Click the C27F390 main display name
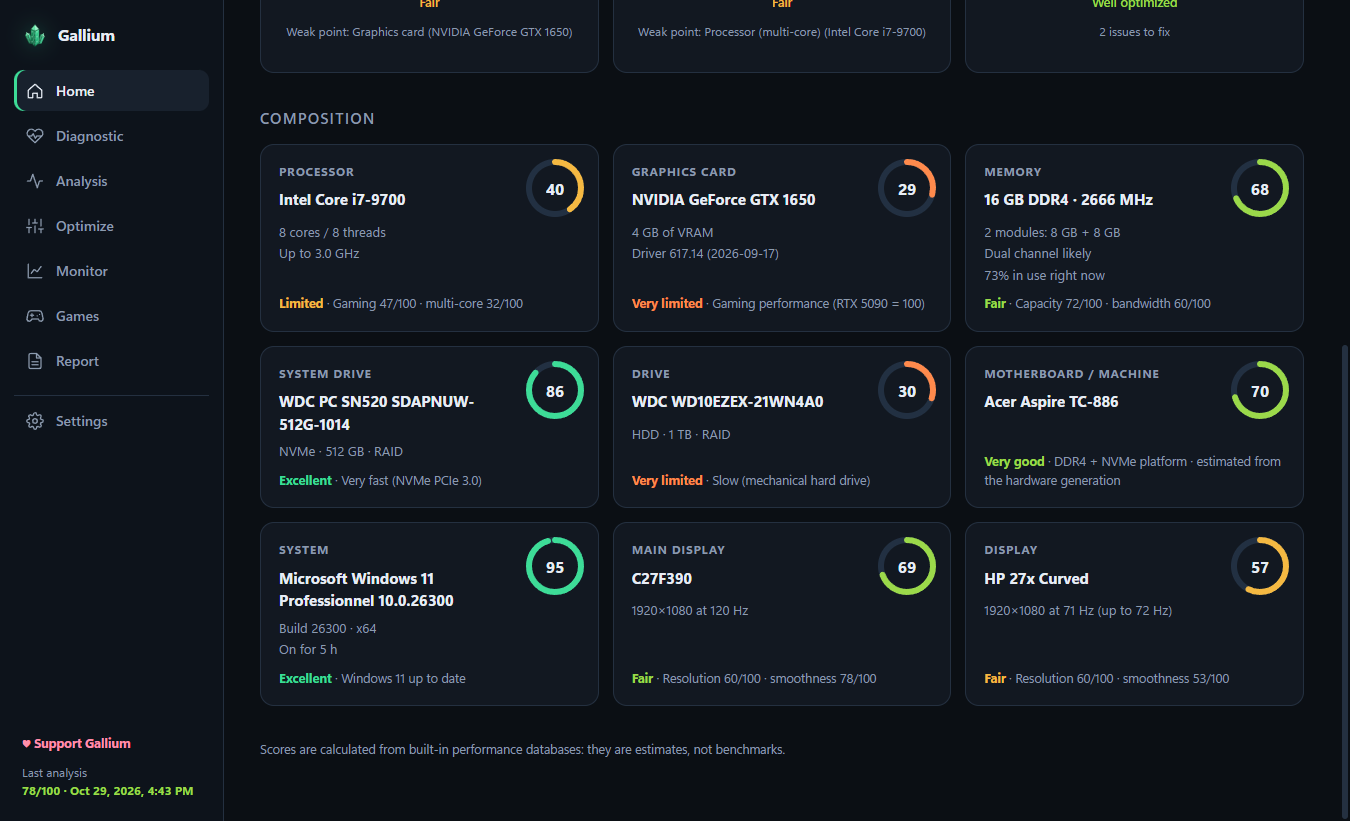This screenshot has height=821, width=1350. tap(662, 579)
